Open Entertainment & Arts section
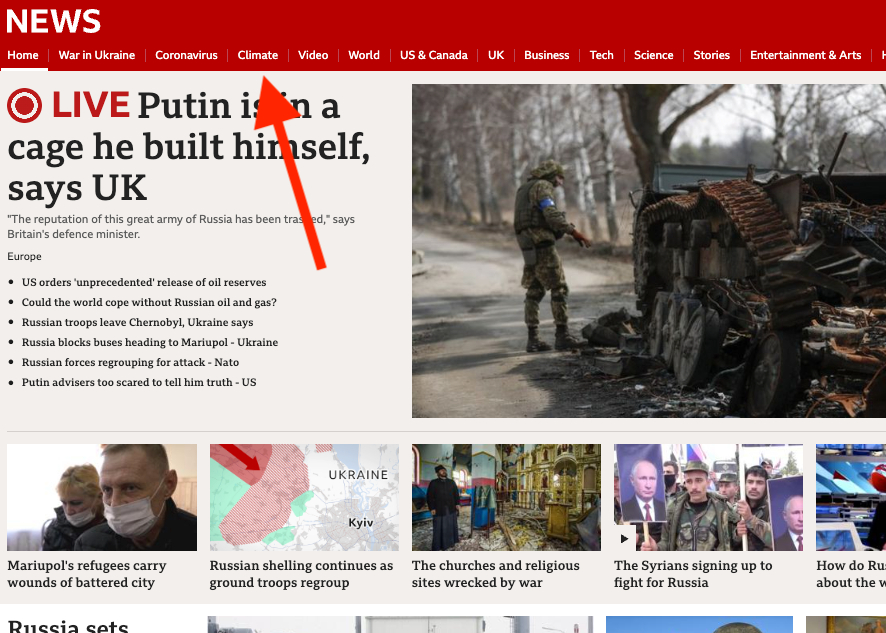886x633 pixels. [805, 55]
